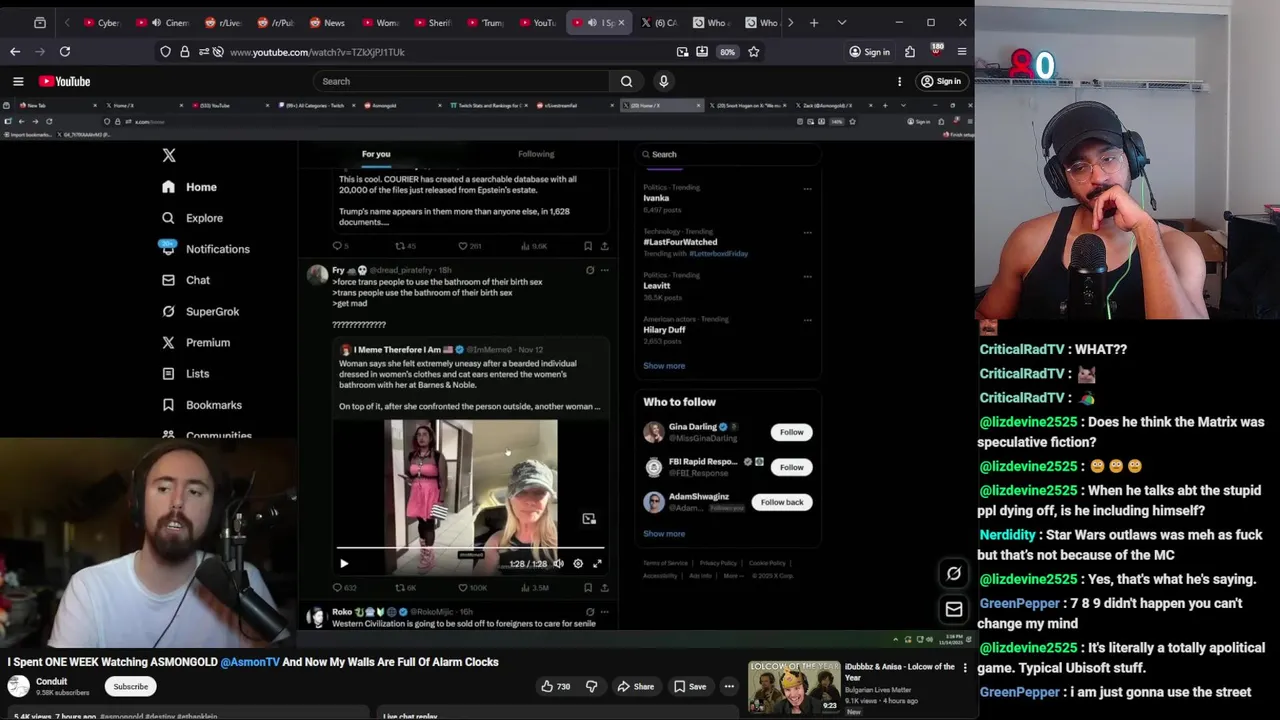Screen dimensions: 1280x720
Task: Open Home in the X sidebar
Action: pos(190,187)
